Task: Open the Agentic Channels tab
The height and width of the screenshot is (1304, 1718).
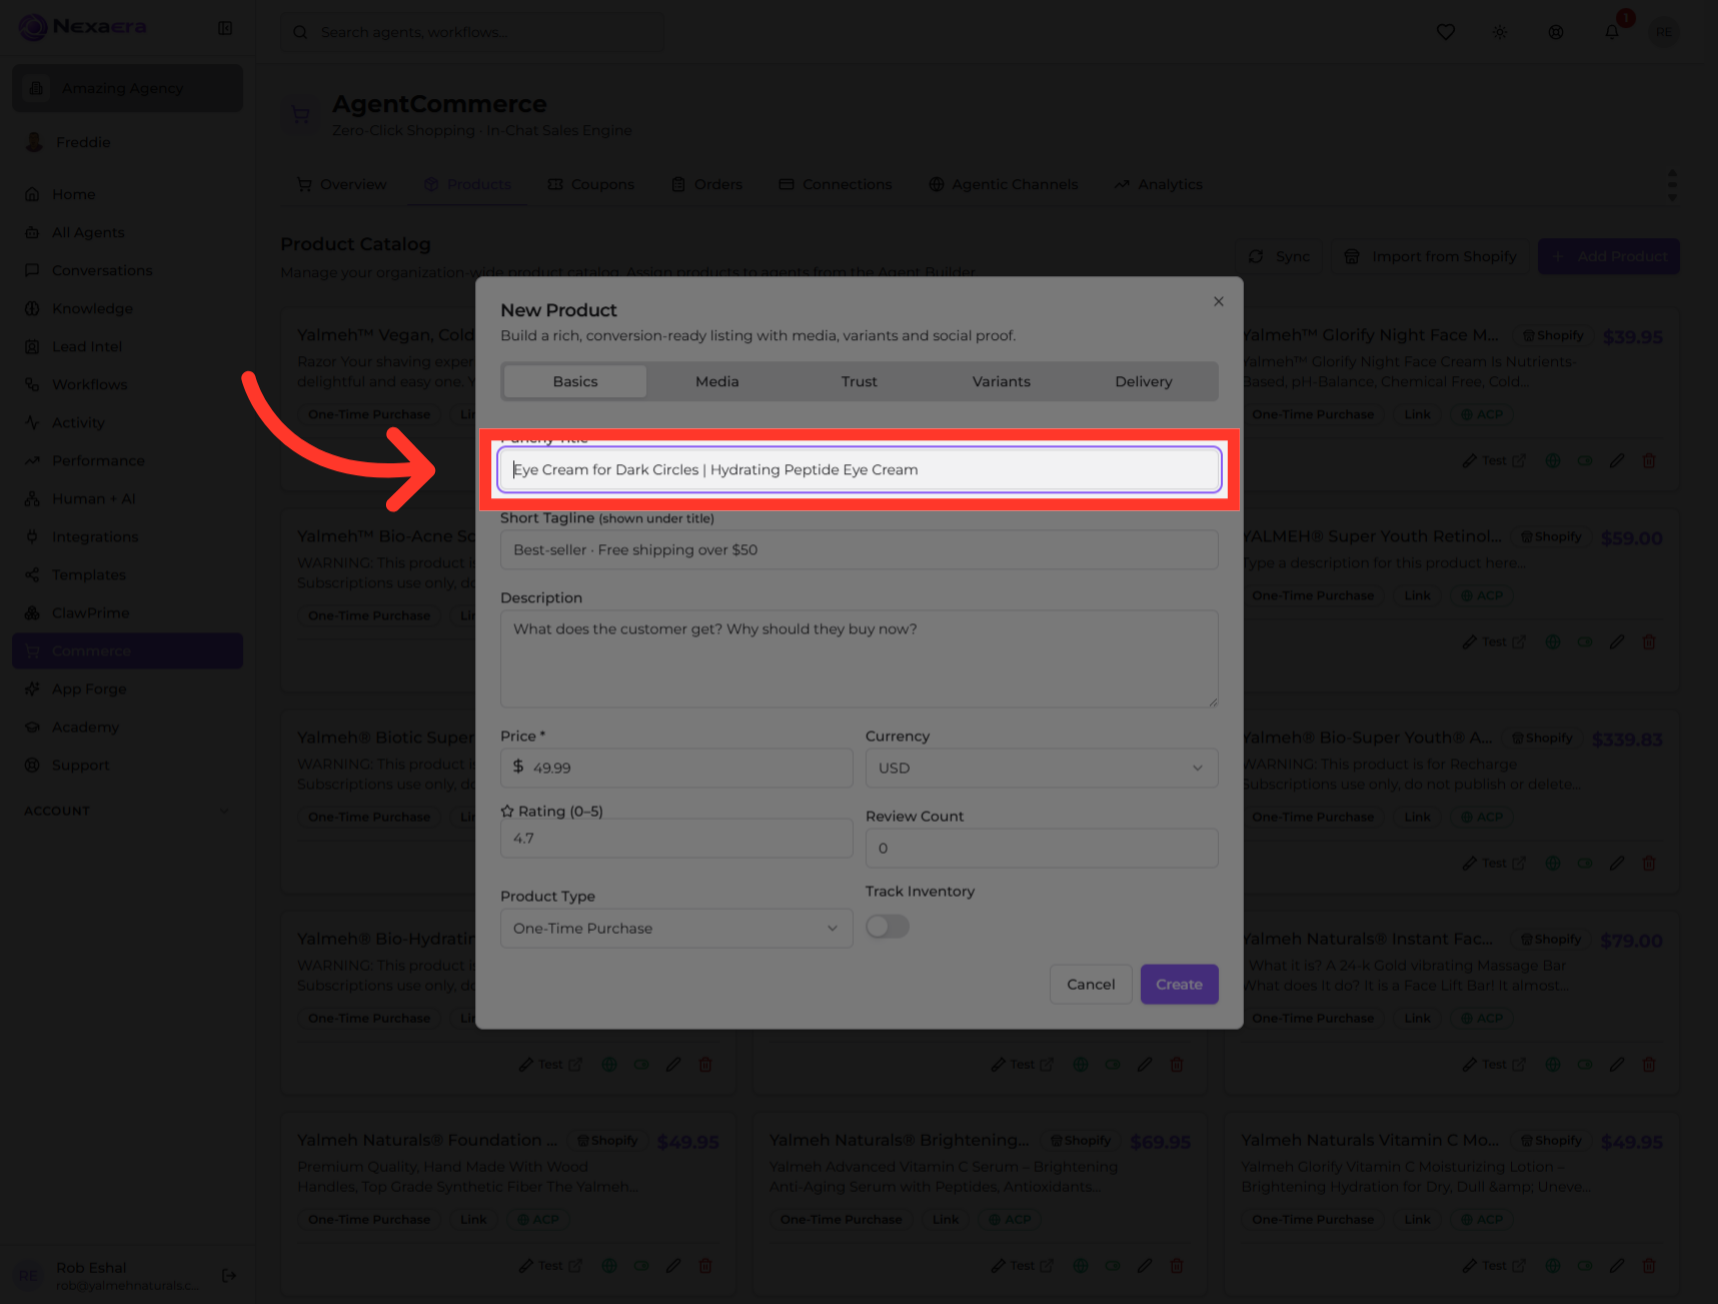Action: [1003, 184]
